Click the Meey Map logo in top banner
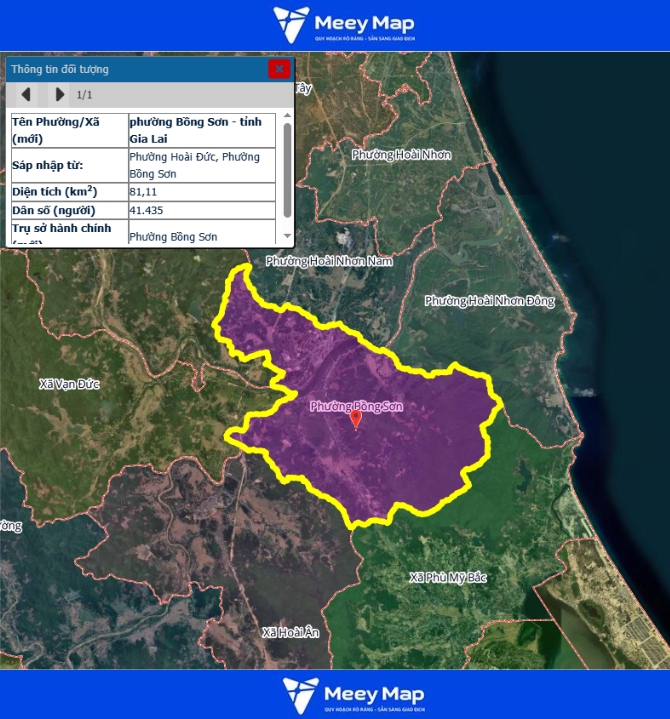 tap(344, 25)
